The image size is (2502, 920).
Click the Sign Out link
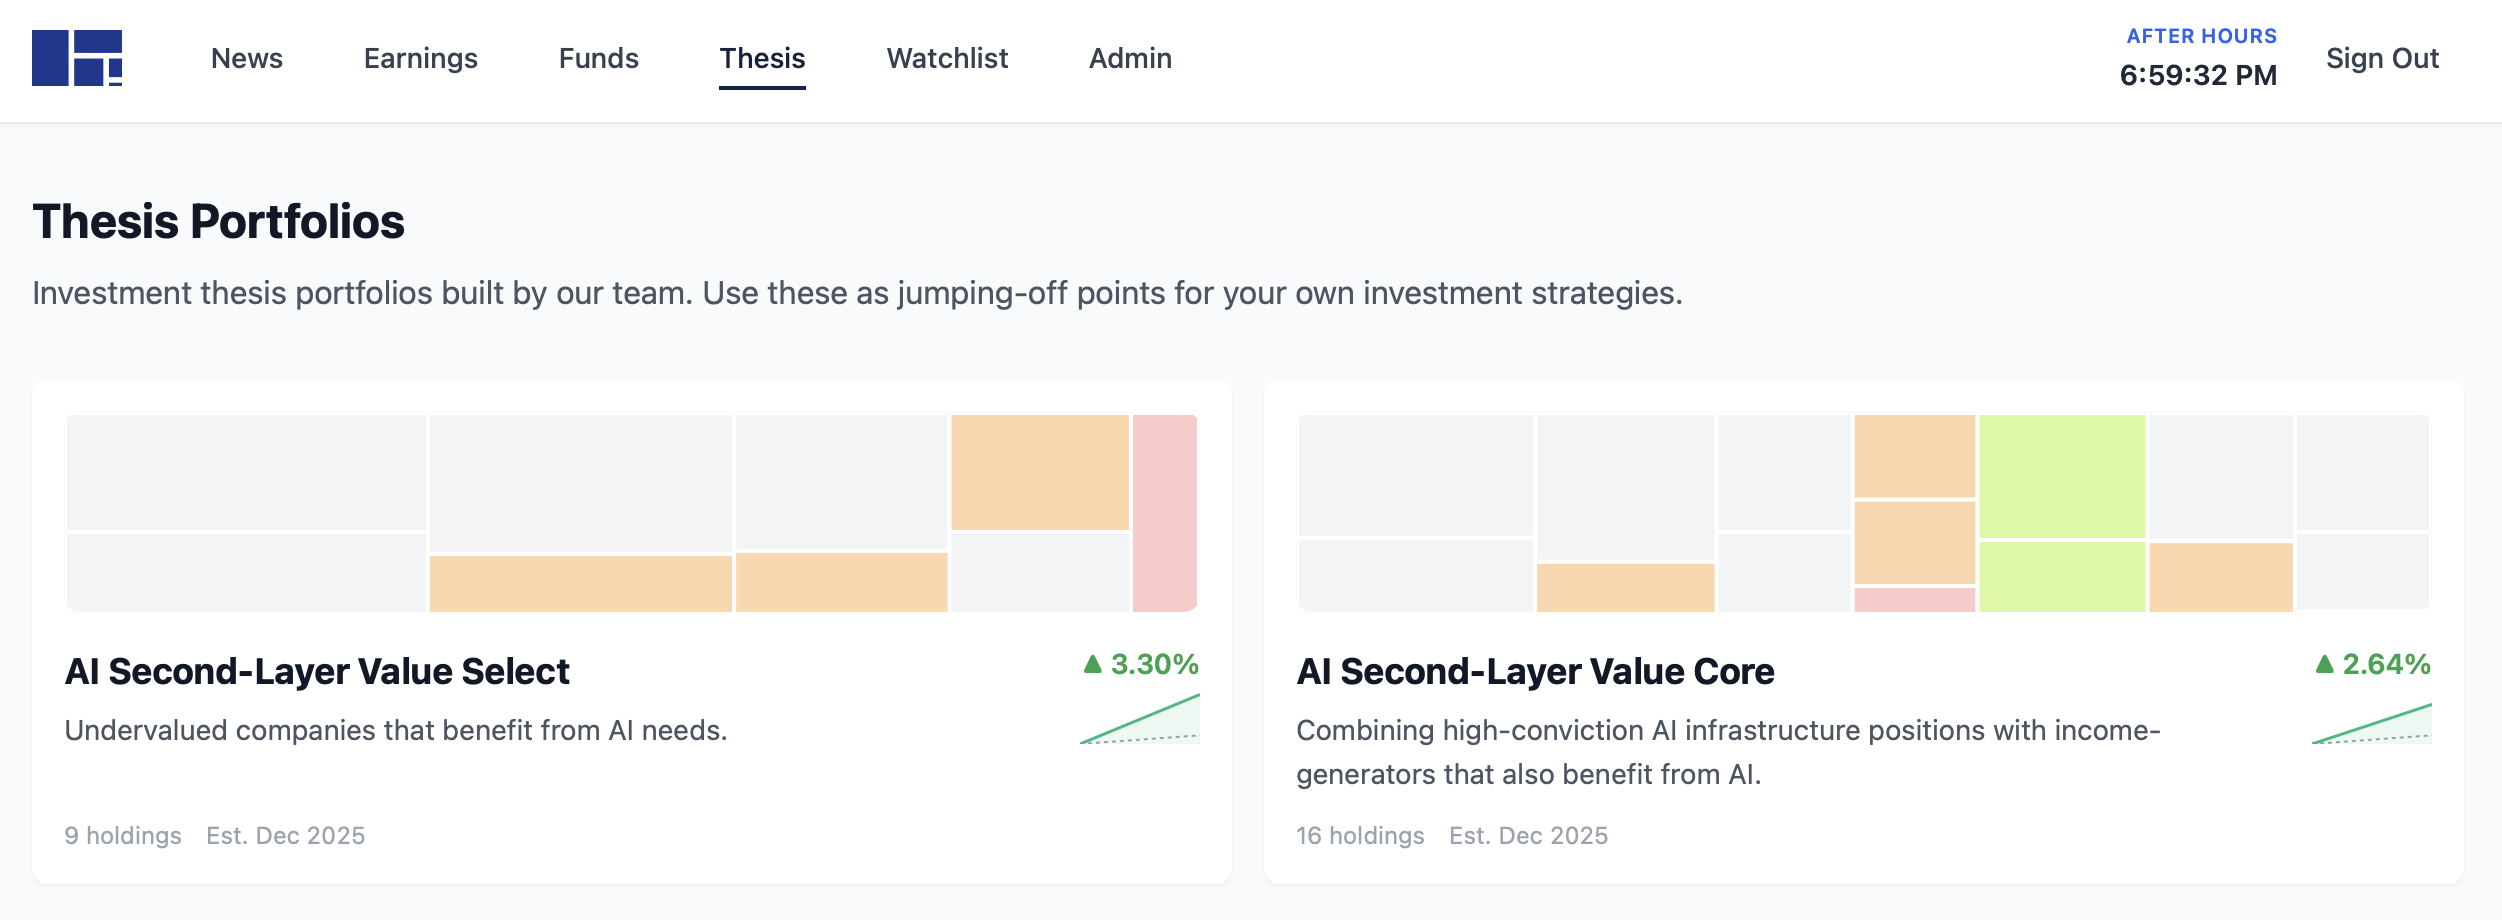pos(2383,60)
